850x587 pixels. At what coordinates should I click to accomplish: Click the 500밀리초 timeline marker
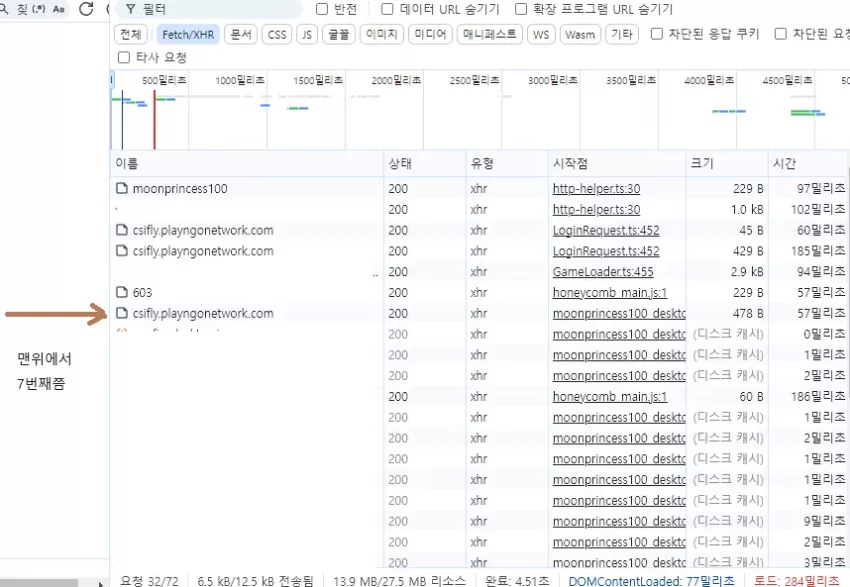(x=164, y=80)
